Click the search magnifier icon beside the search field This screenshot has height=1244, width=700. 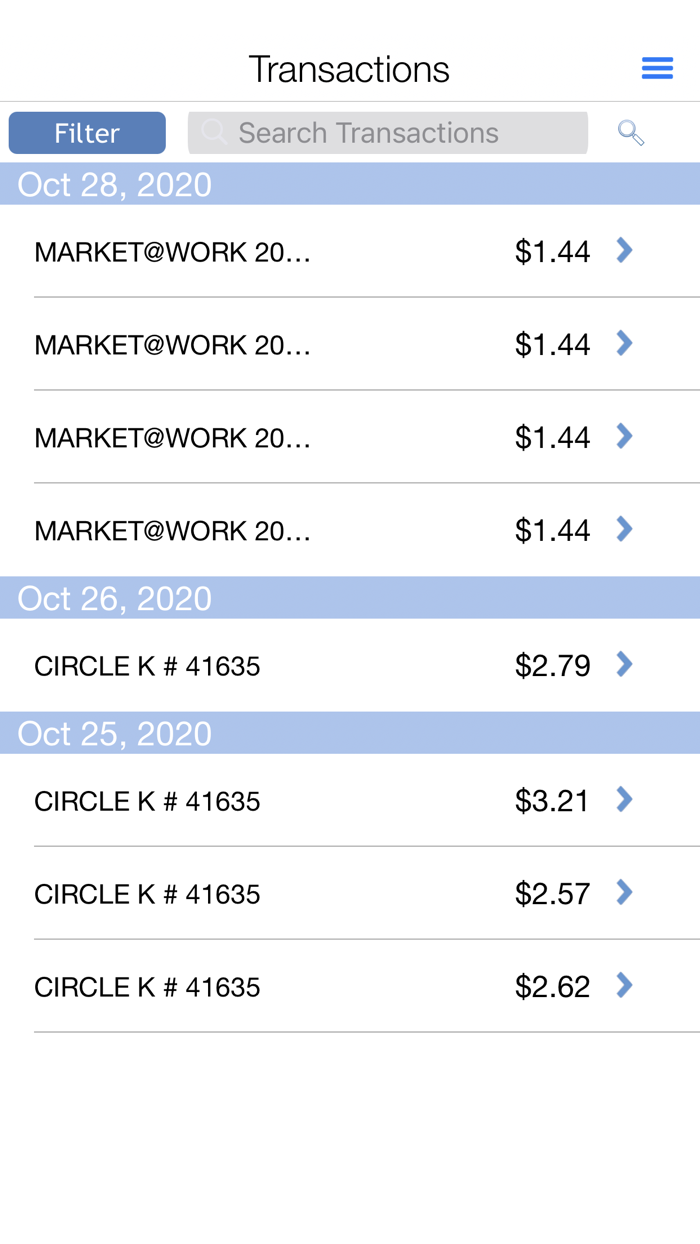(x=630, y=131)
